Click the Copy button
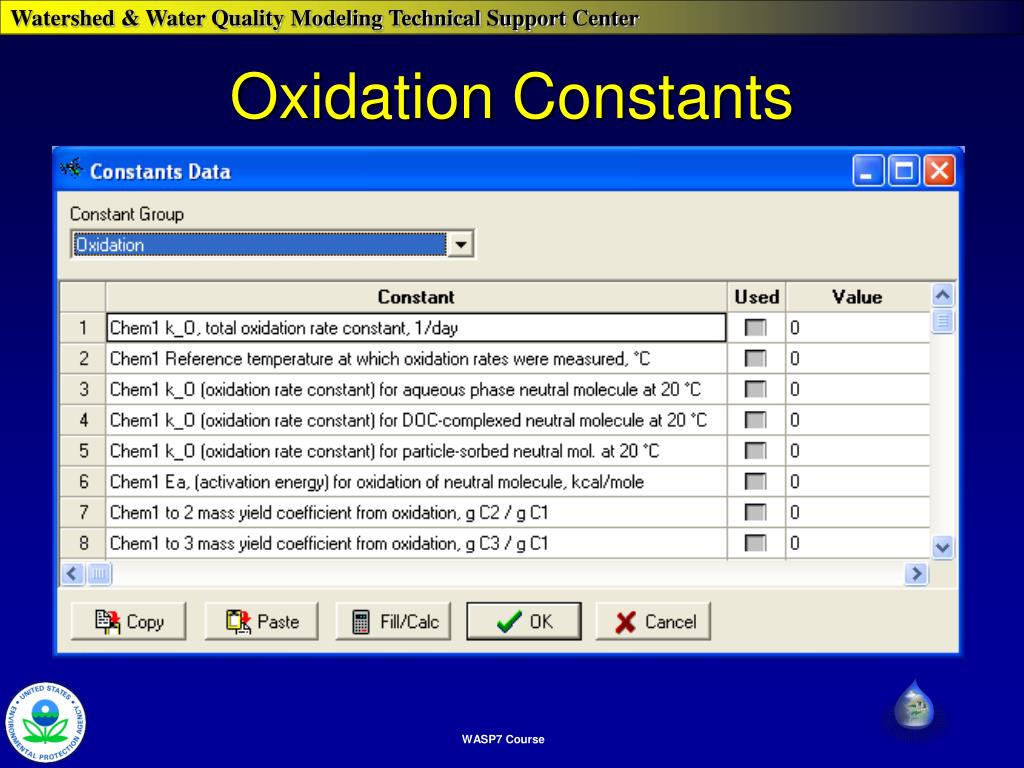The height and width of the screenshot is (768, 1024). point(129,621)
